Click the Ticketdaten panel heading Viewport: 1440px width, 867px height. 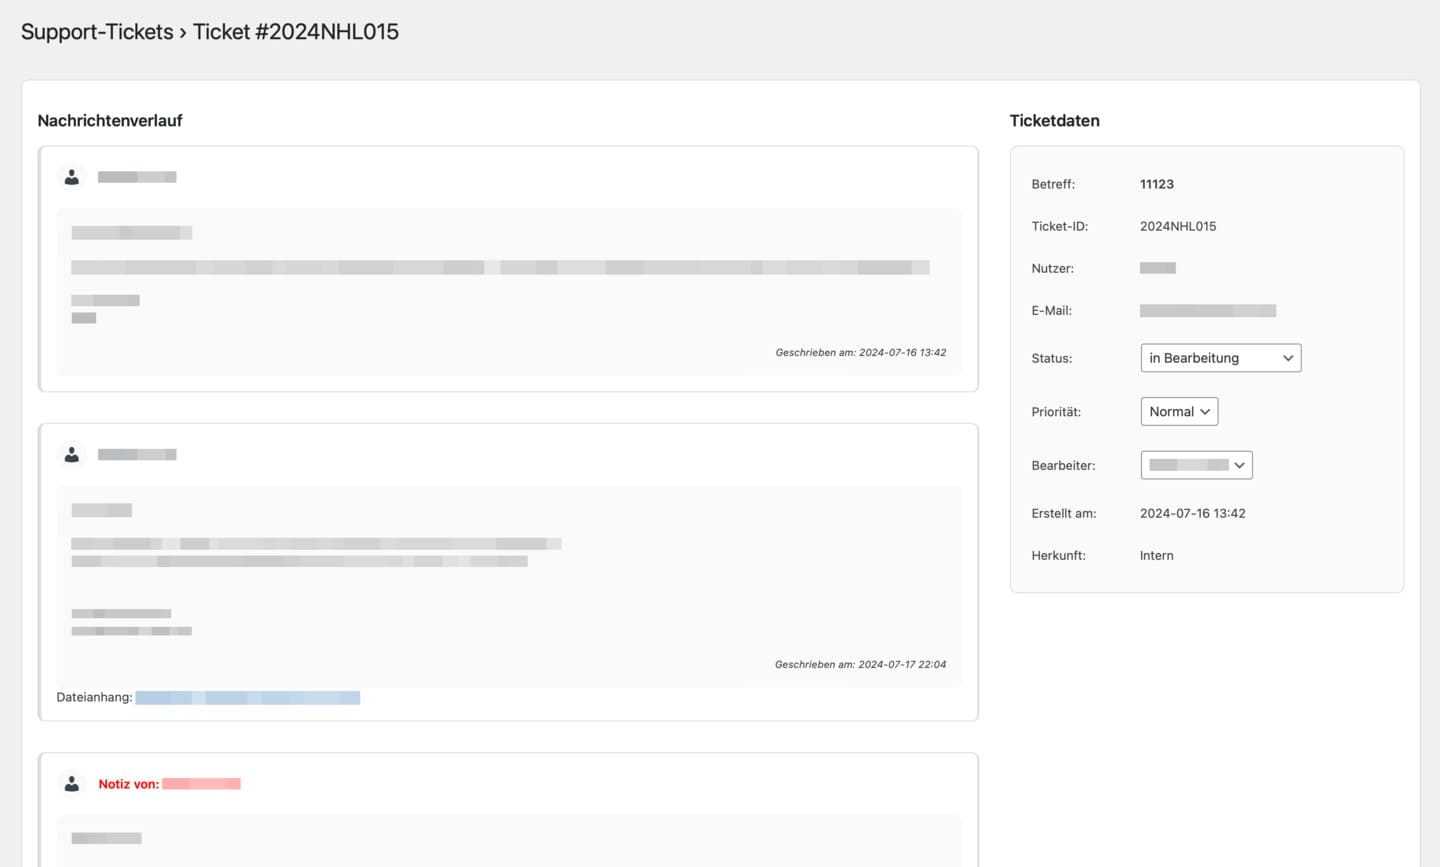click(x=1054, y=121)
